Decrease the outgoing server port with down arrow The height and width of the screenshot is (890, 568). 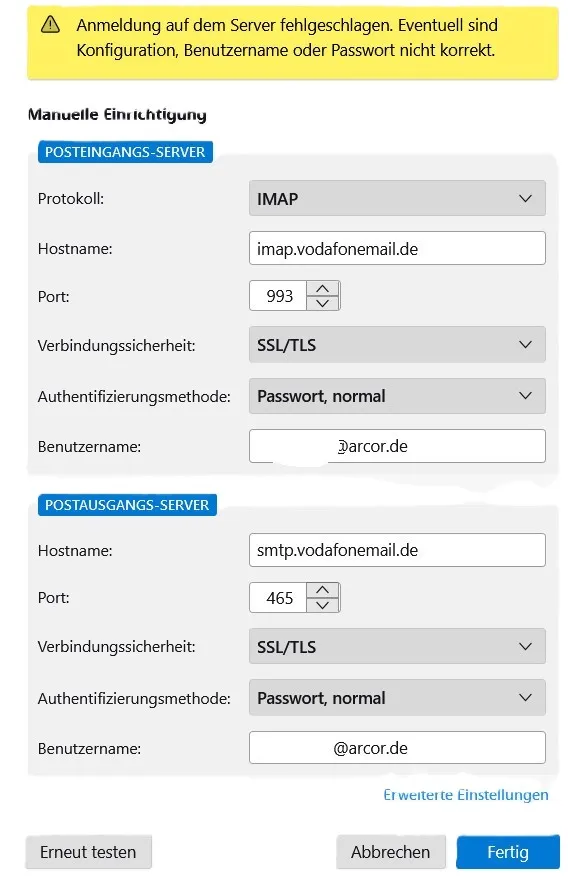[x=322, y=605]
